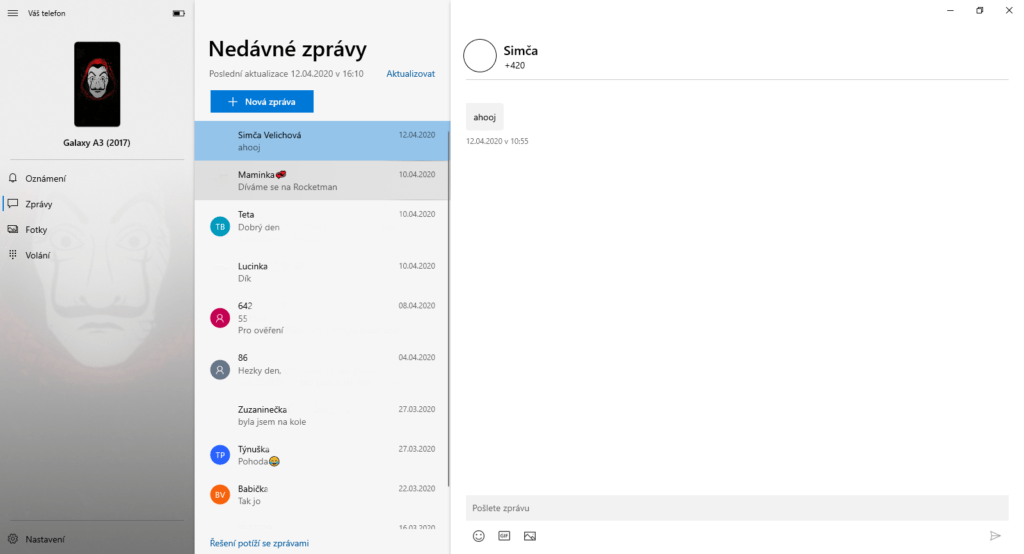Switch to the Fotky section
This screenshot has width=1024, height=554.
pyautogui.click(x=36, y=229)
